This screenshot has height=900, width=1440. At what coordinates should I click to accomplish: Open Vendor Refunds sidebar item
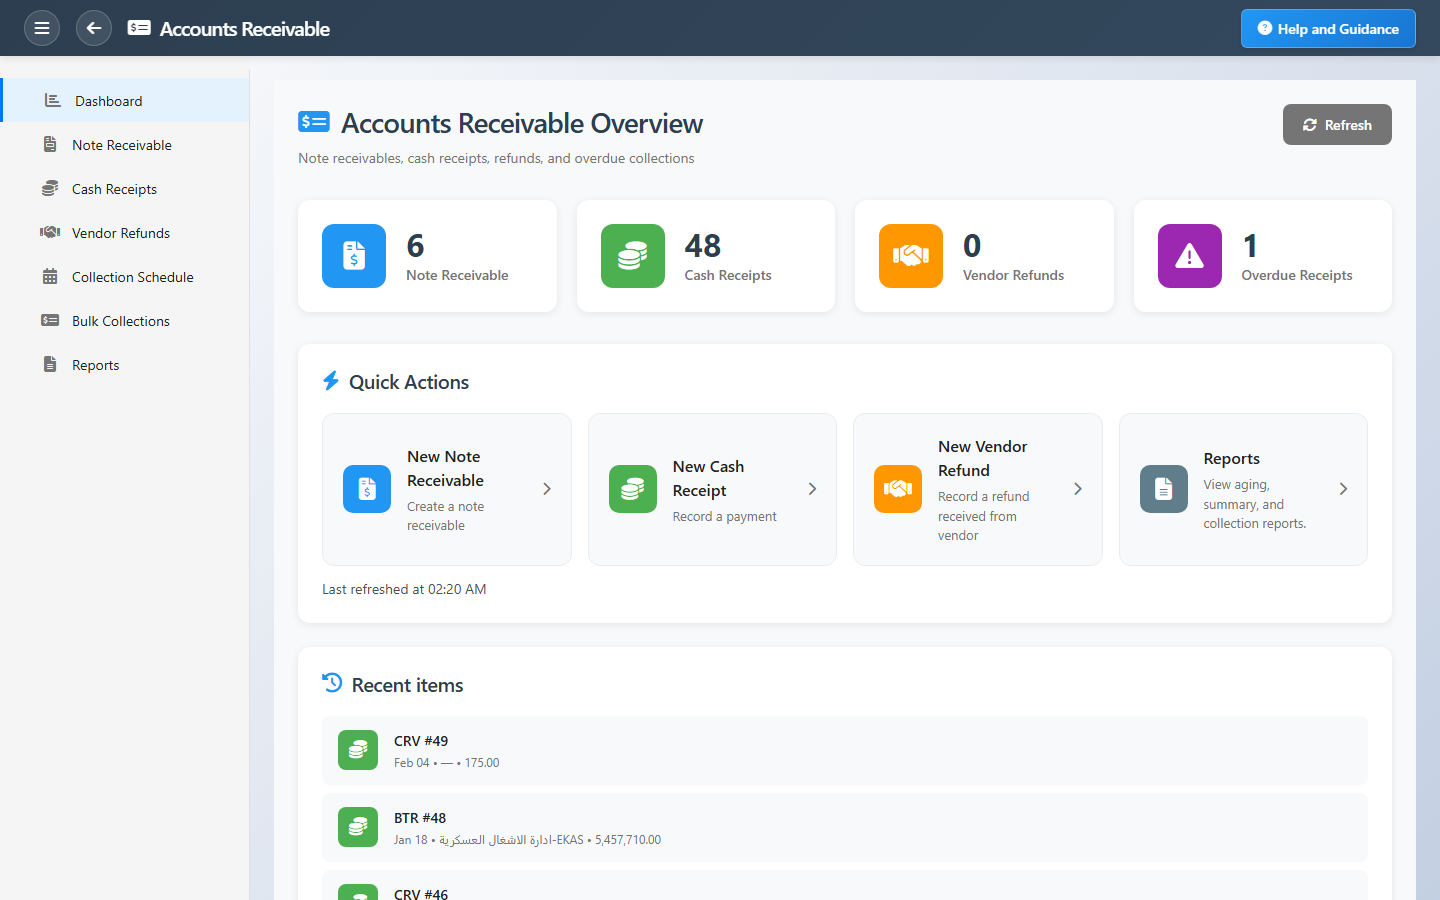tap(121, 233)
